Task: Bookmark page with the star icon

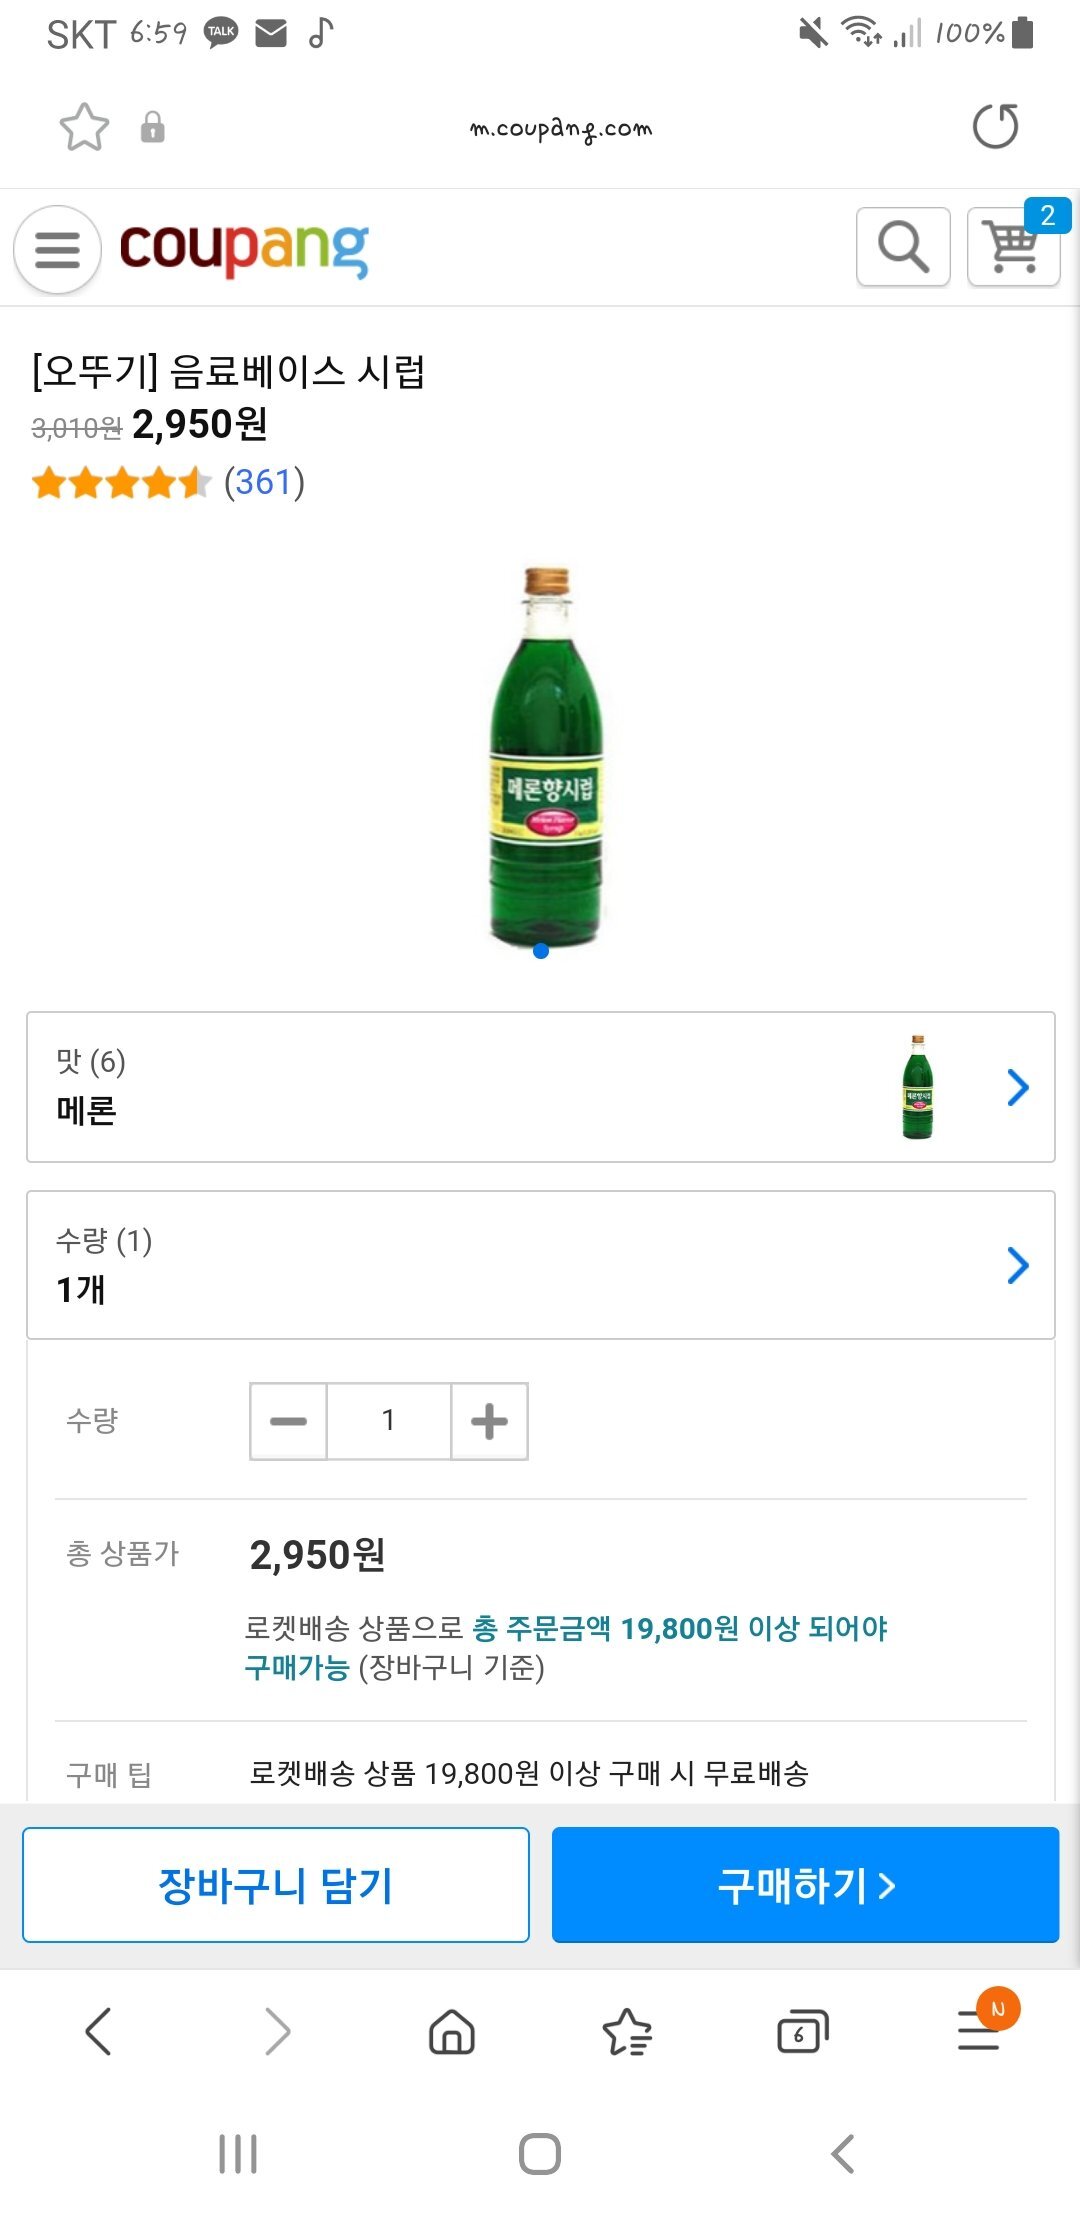Action: (x=84, y=127)
